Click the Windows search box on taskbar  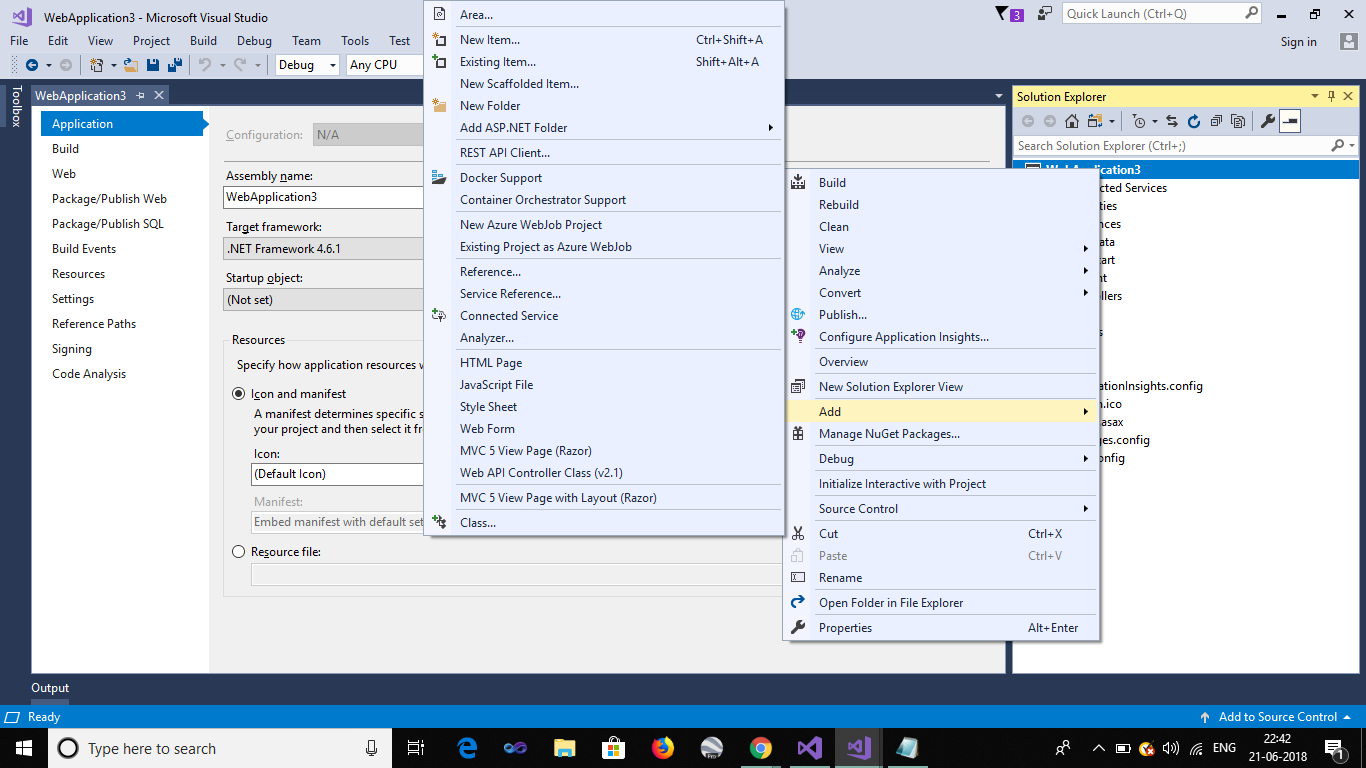pyautogui.click(x=220, y=748)
